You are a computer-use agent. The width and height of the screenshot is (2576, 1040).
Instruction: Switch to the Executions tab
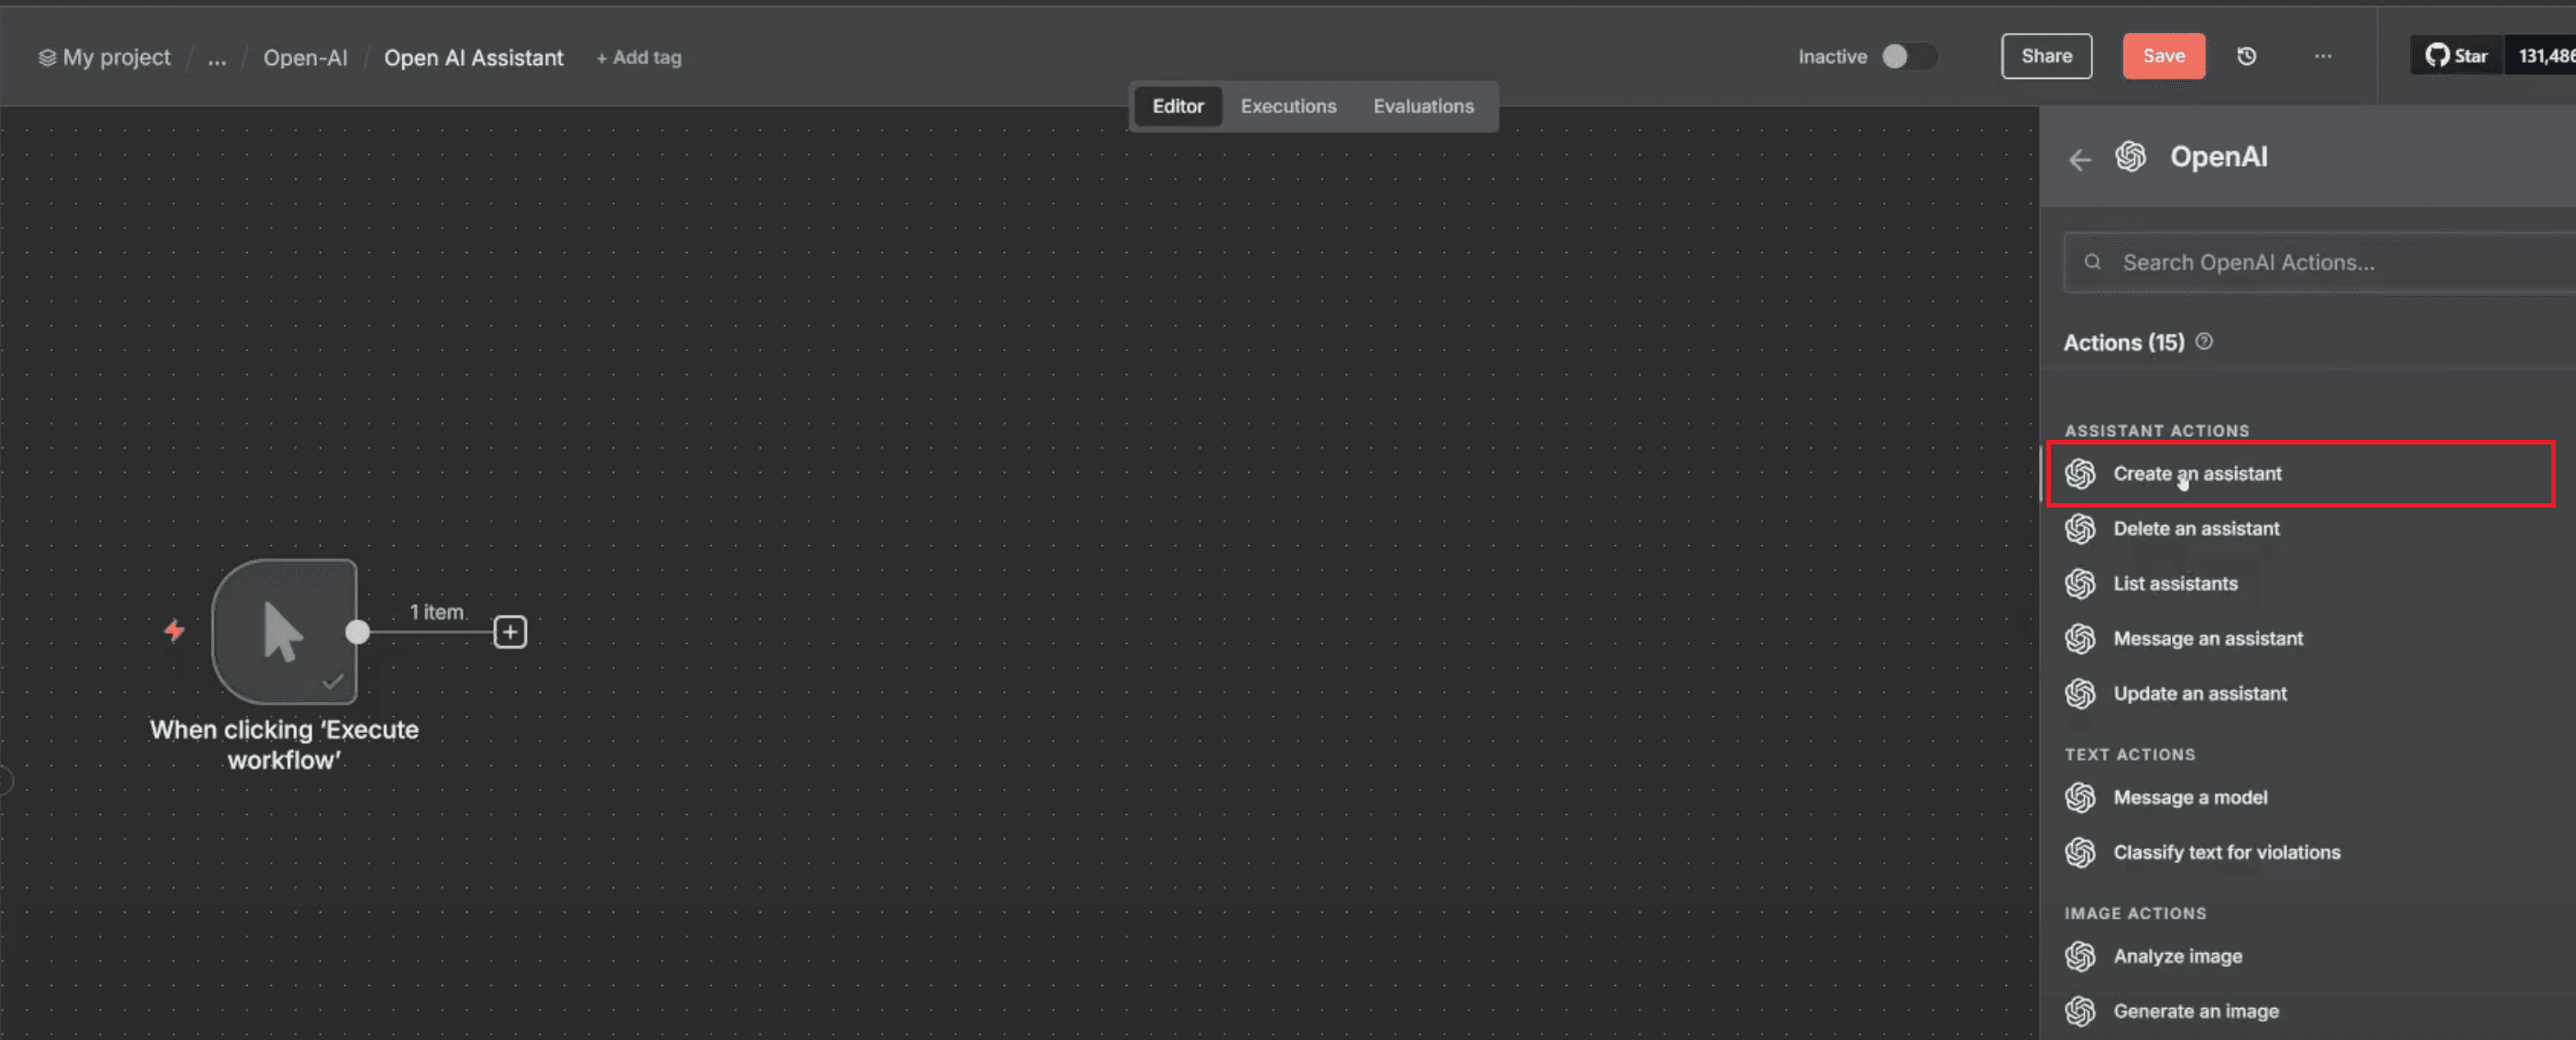(x=1288, y=106)
